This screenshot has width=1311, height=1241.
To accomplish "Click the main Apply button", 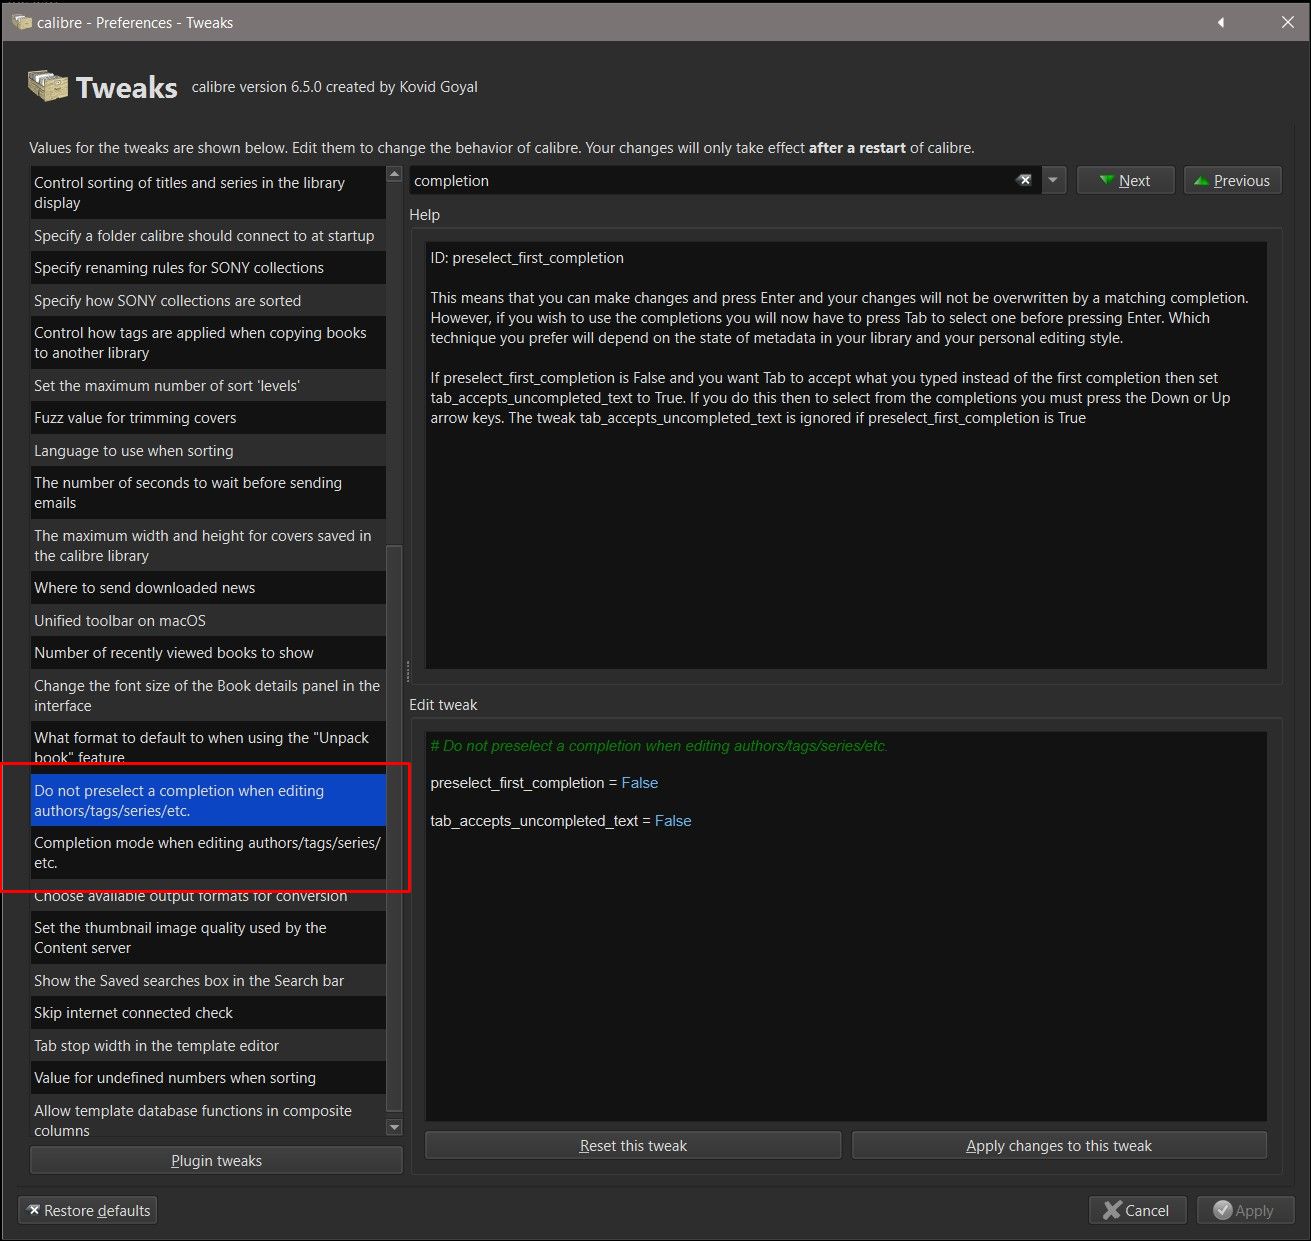I will [1245, 1211].
